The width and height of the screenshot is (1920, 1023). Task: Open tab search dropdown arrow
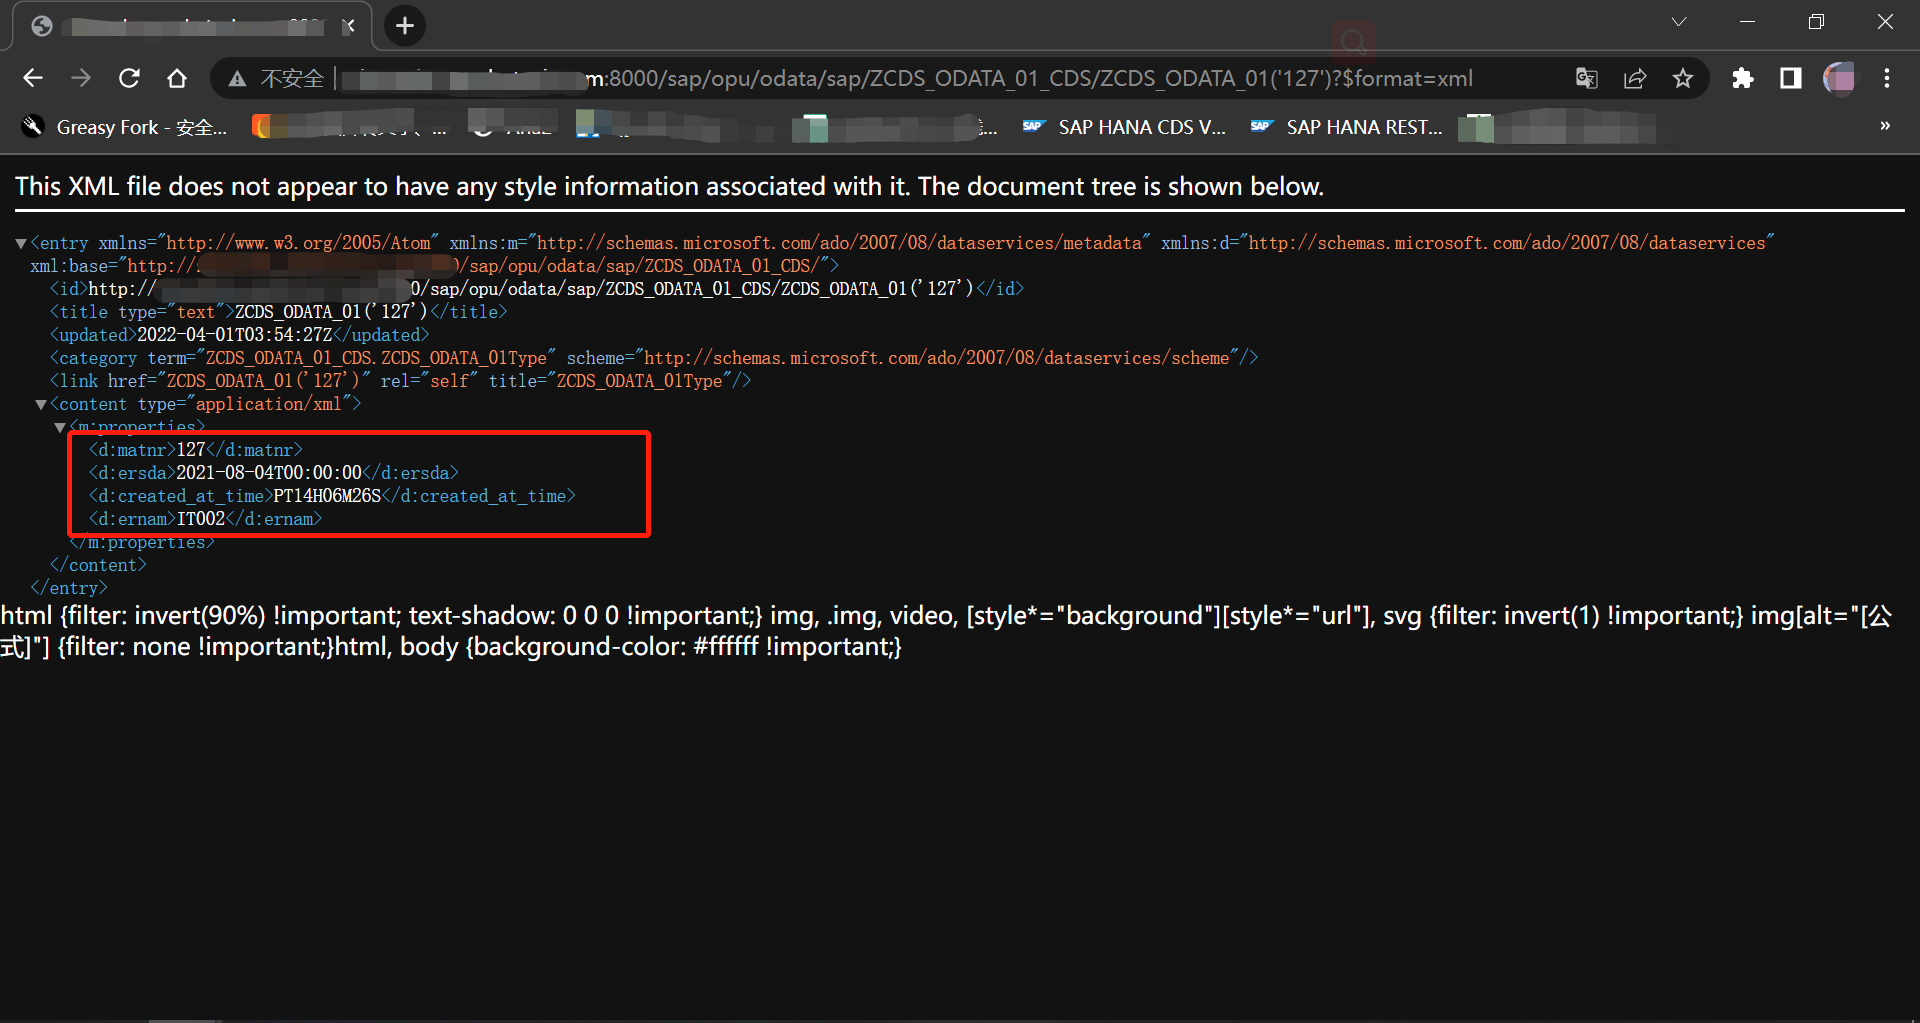pyautogui.click(x=1679, y=22)
